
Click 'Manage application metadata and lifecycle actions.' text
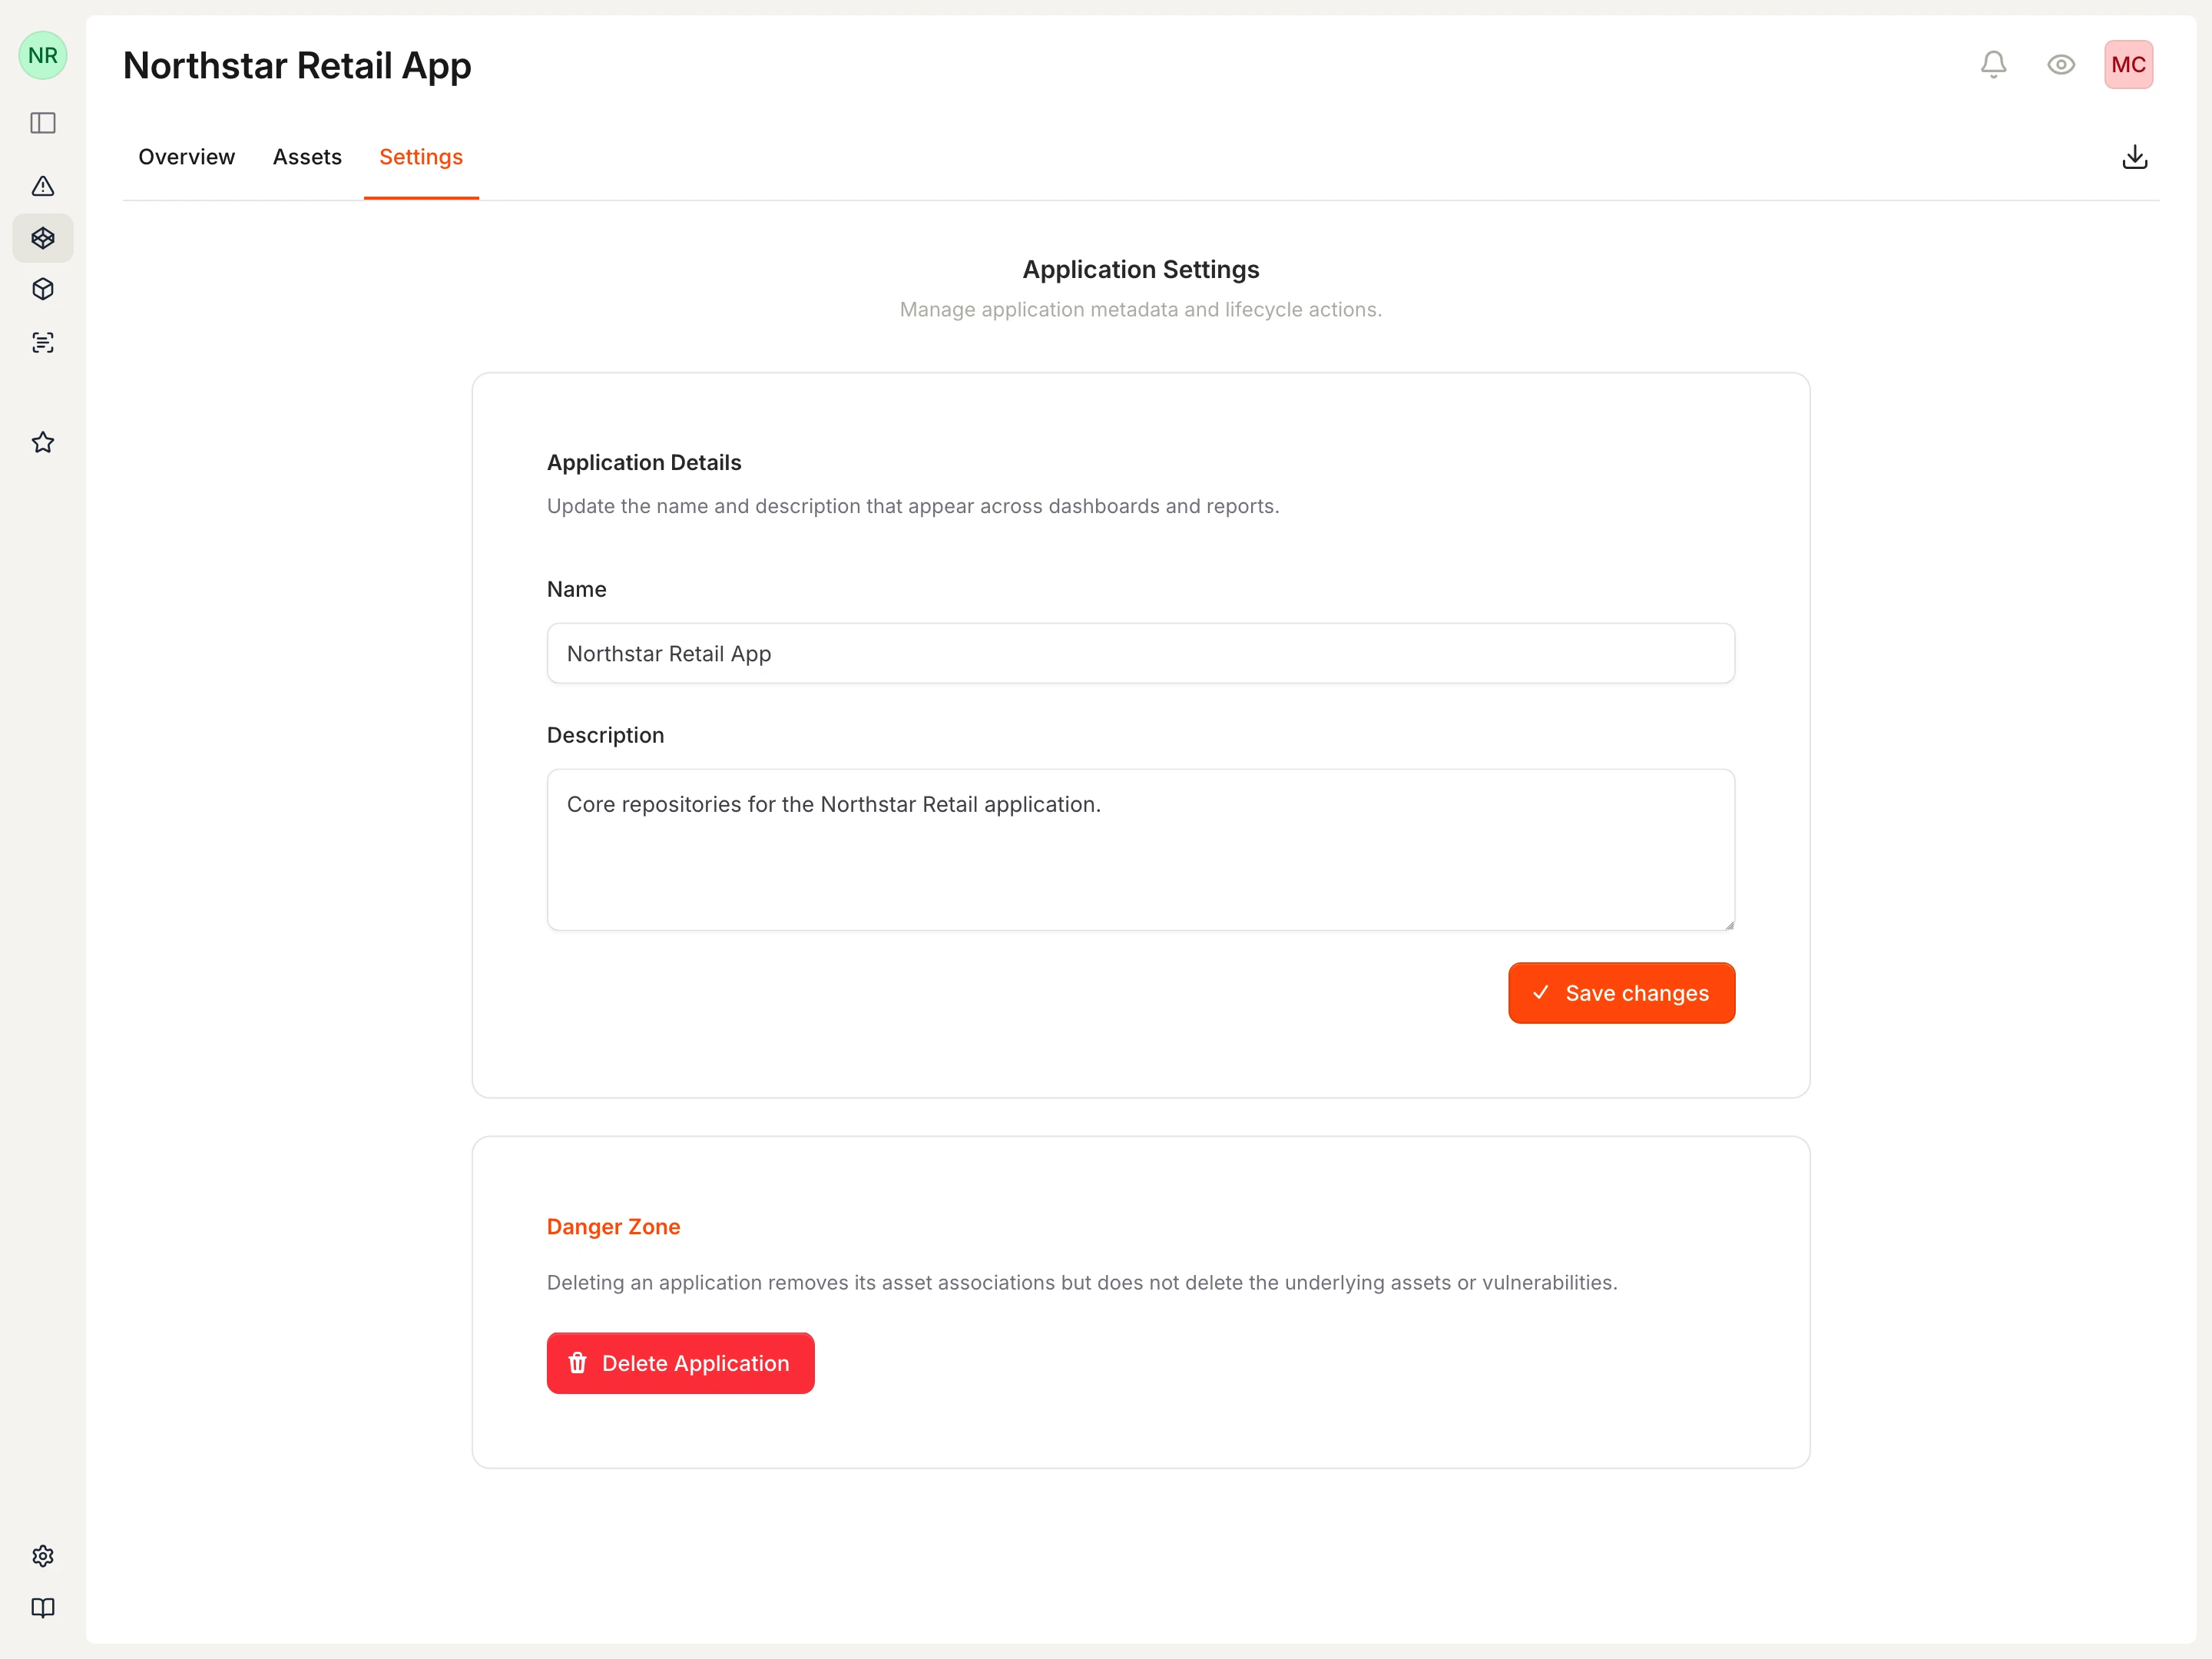(1141, 310)
